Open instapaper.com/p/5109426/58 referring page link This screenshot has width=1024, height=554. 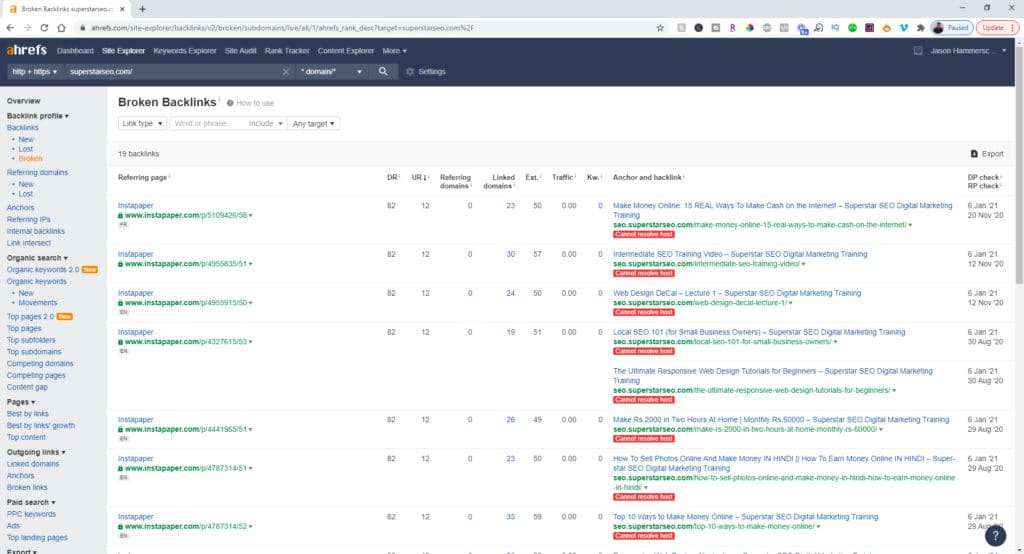point(186,216)
